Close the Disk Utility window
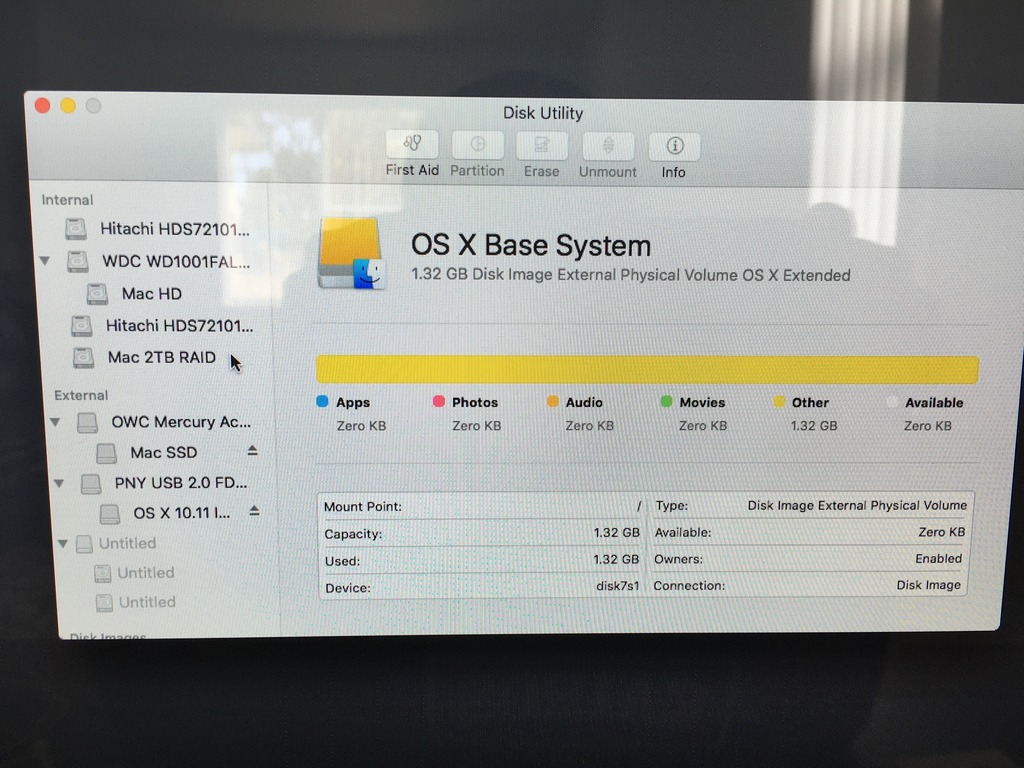1024x768 pixels. coord(42,105)
